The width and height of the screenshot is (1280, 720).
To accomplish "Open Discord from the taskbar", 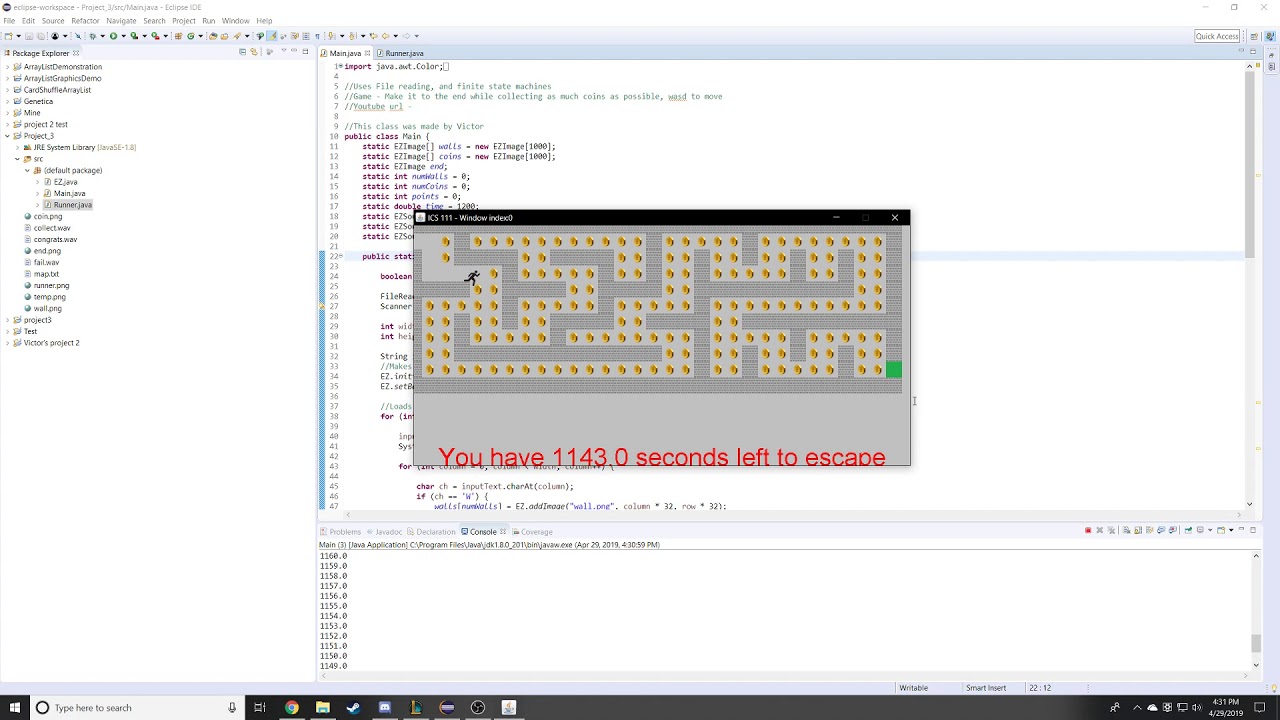I will (x=384, y=708).
